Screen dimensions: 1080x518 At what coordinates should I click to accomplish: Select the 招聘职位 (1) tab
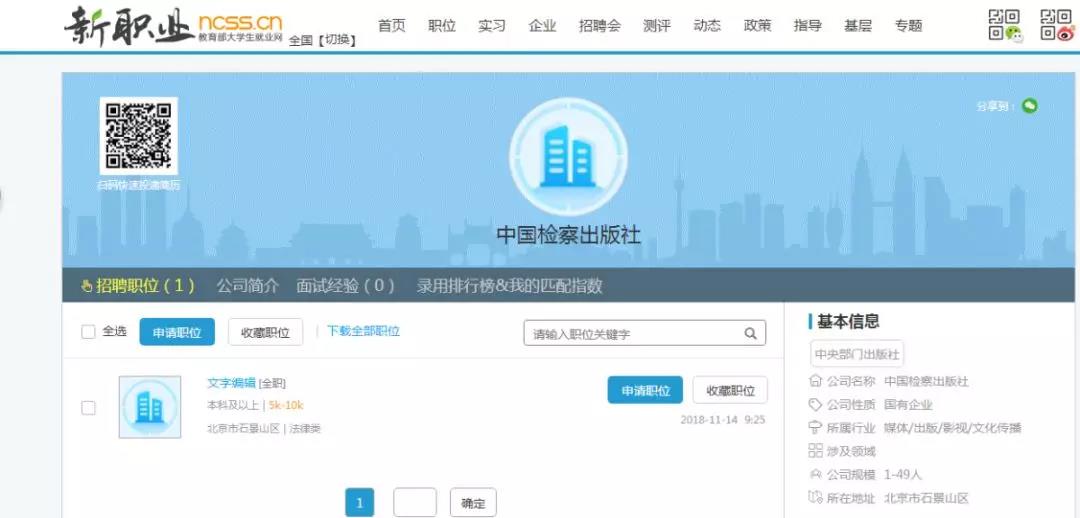pos(138,286)
